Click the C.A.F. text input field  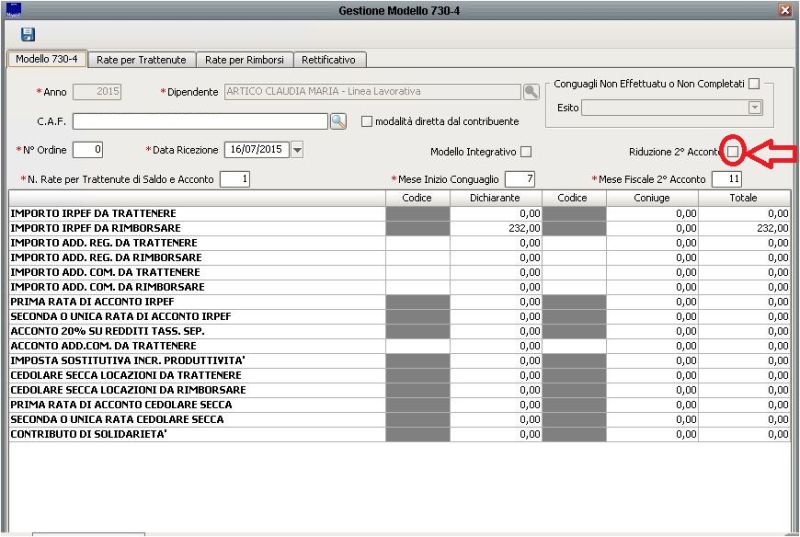[200, 121]
